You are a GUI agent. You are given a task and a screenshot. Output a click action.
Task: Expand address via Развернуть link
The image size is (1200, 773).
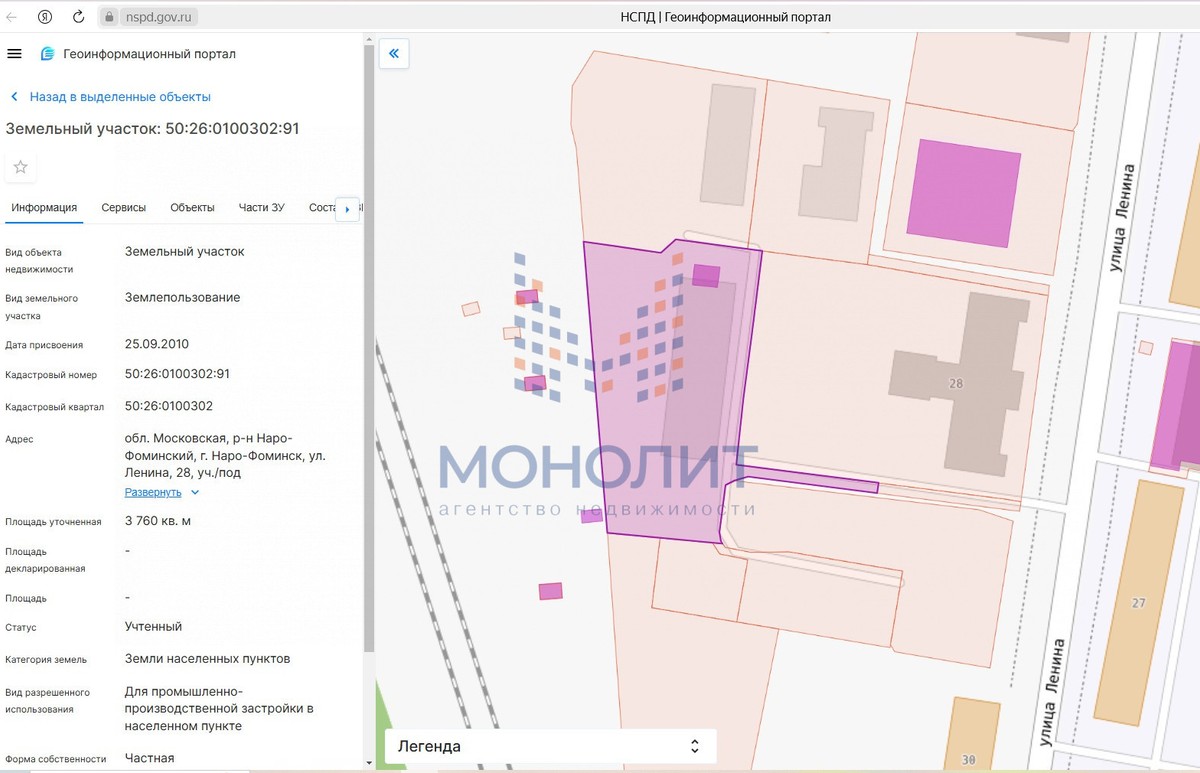point(153,492)
